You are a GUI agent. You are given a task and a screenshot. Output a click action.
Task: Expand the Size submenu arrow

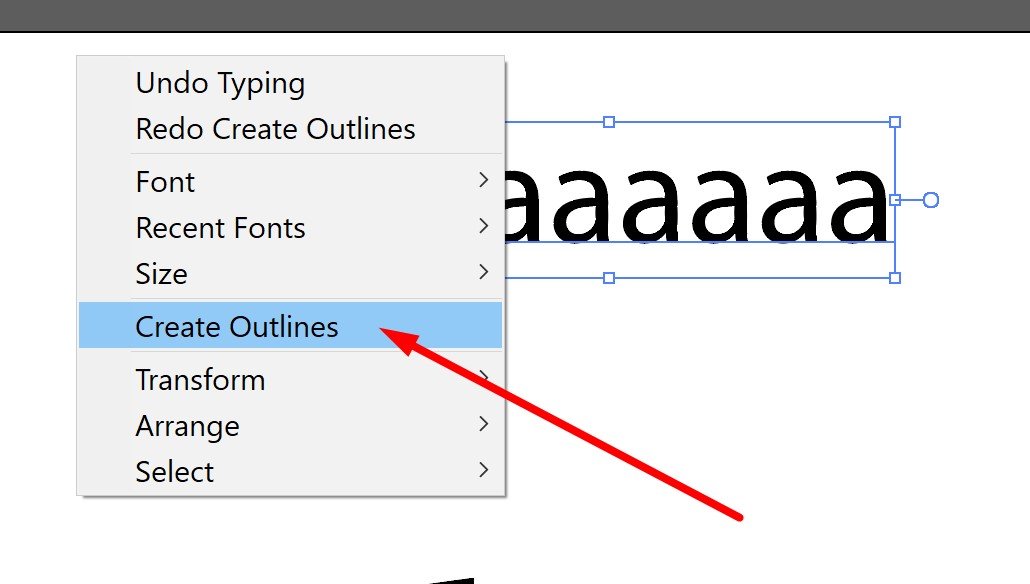(x=484, y=272)
